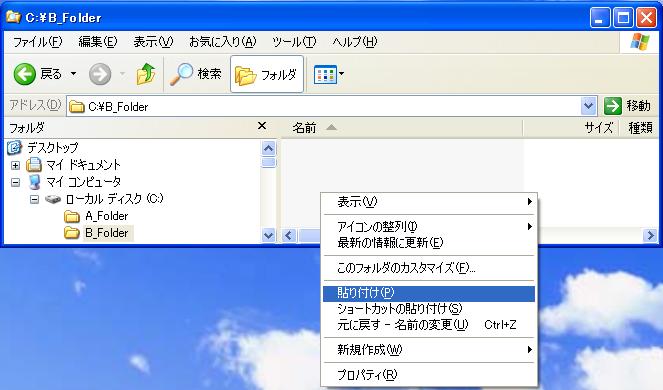Expand the address bar dropdown
Image resolution: width=663 pixels, height=390 pixels.
click(x=589, y=106)
